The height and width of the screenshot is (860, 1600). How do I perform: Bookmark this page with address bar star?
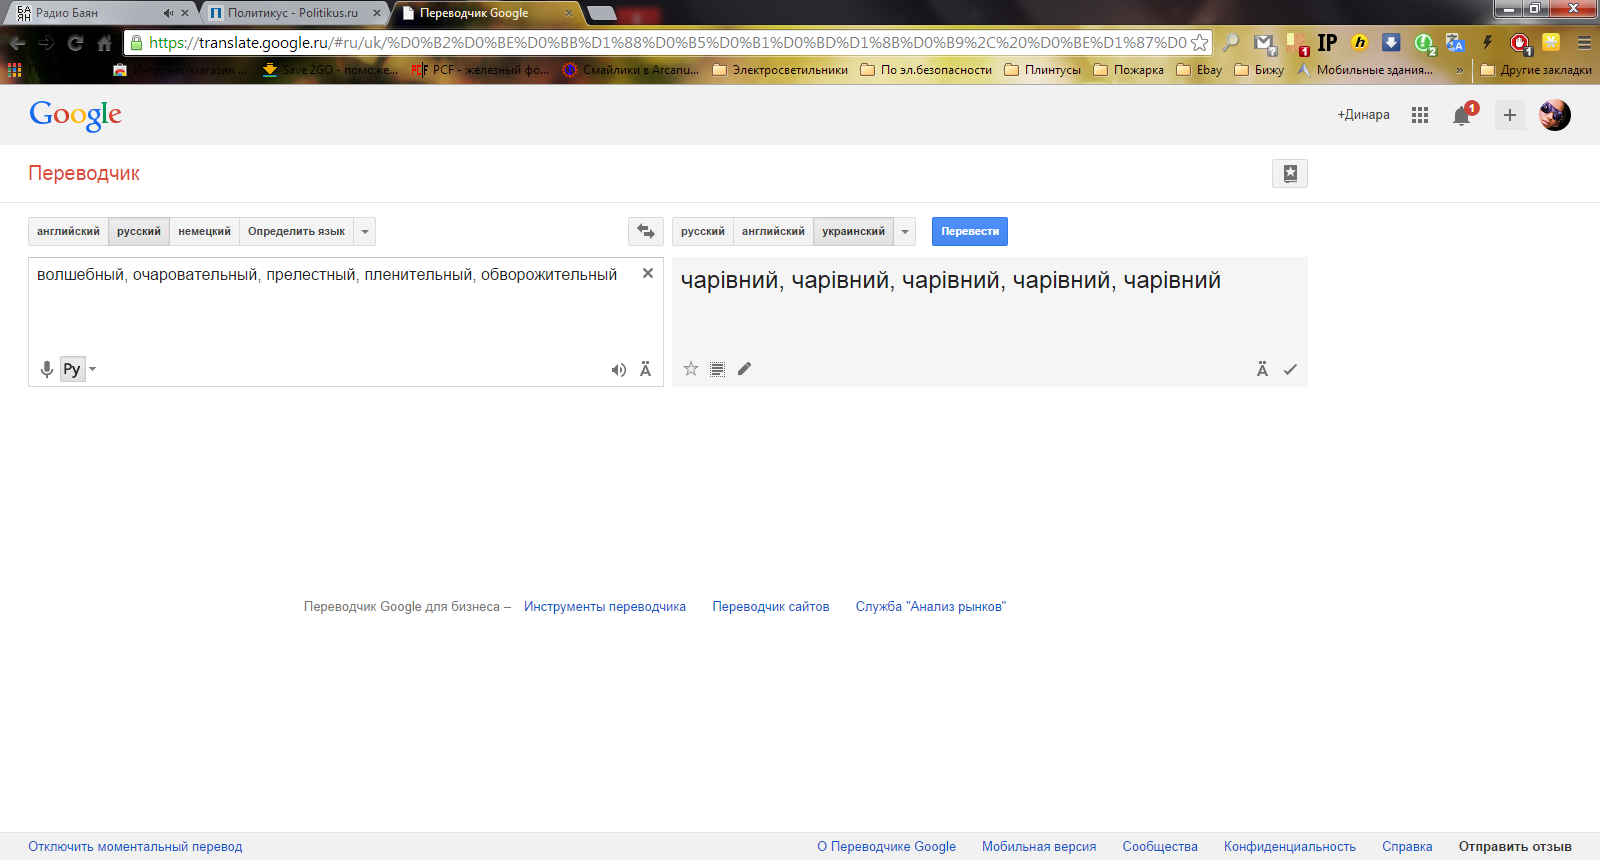[1199, 43]
